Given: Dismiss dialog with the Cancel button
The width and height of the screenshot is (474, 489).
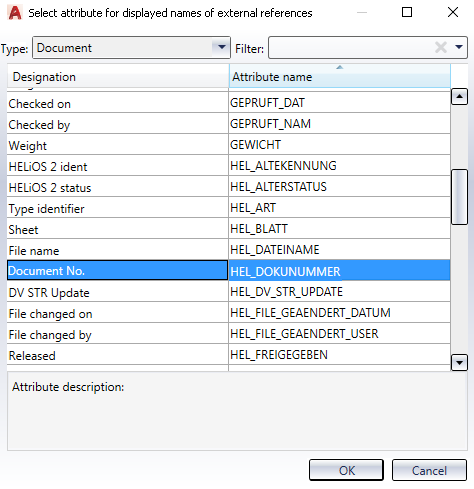Looking at the screenshot, I should tap(429, 470).
